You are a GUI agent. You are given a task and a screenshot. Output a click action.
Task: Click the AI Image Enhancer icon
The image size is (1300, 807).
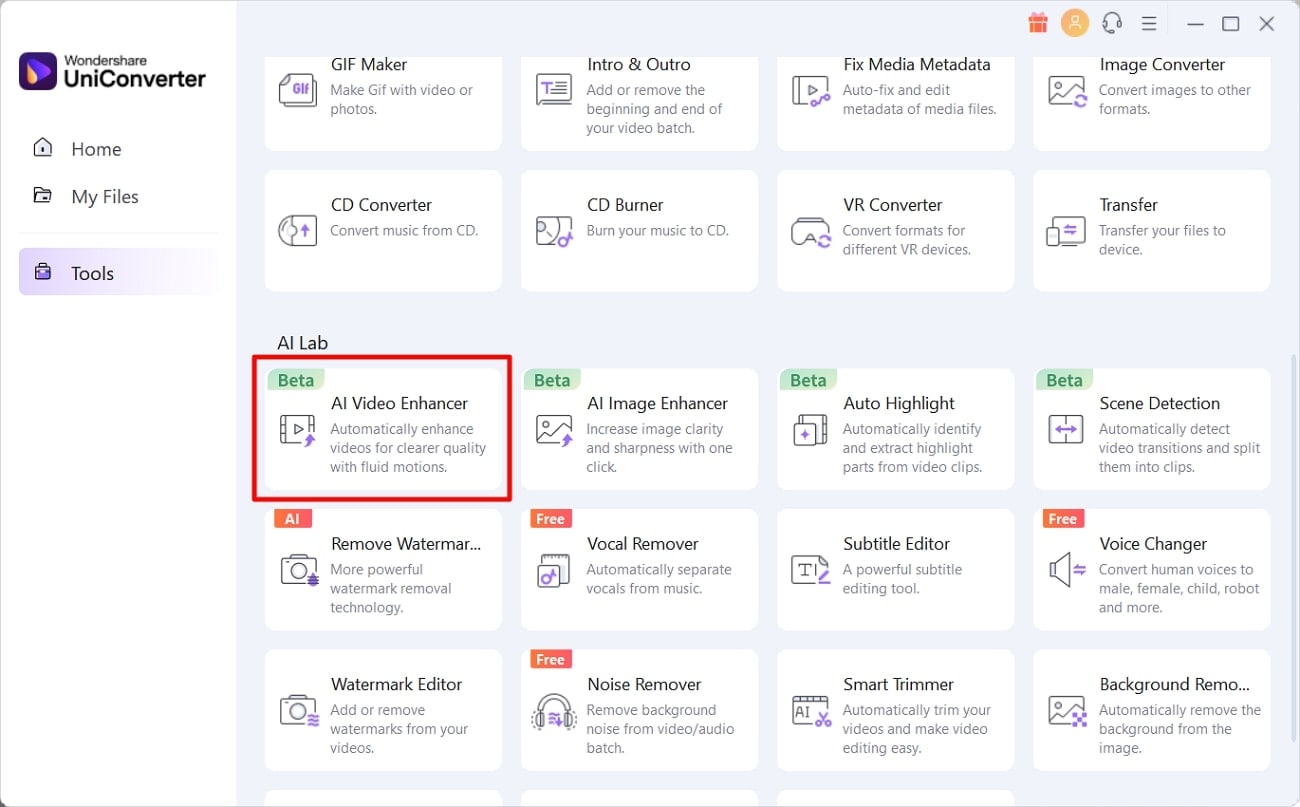click(554, 430)
